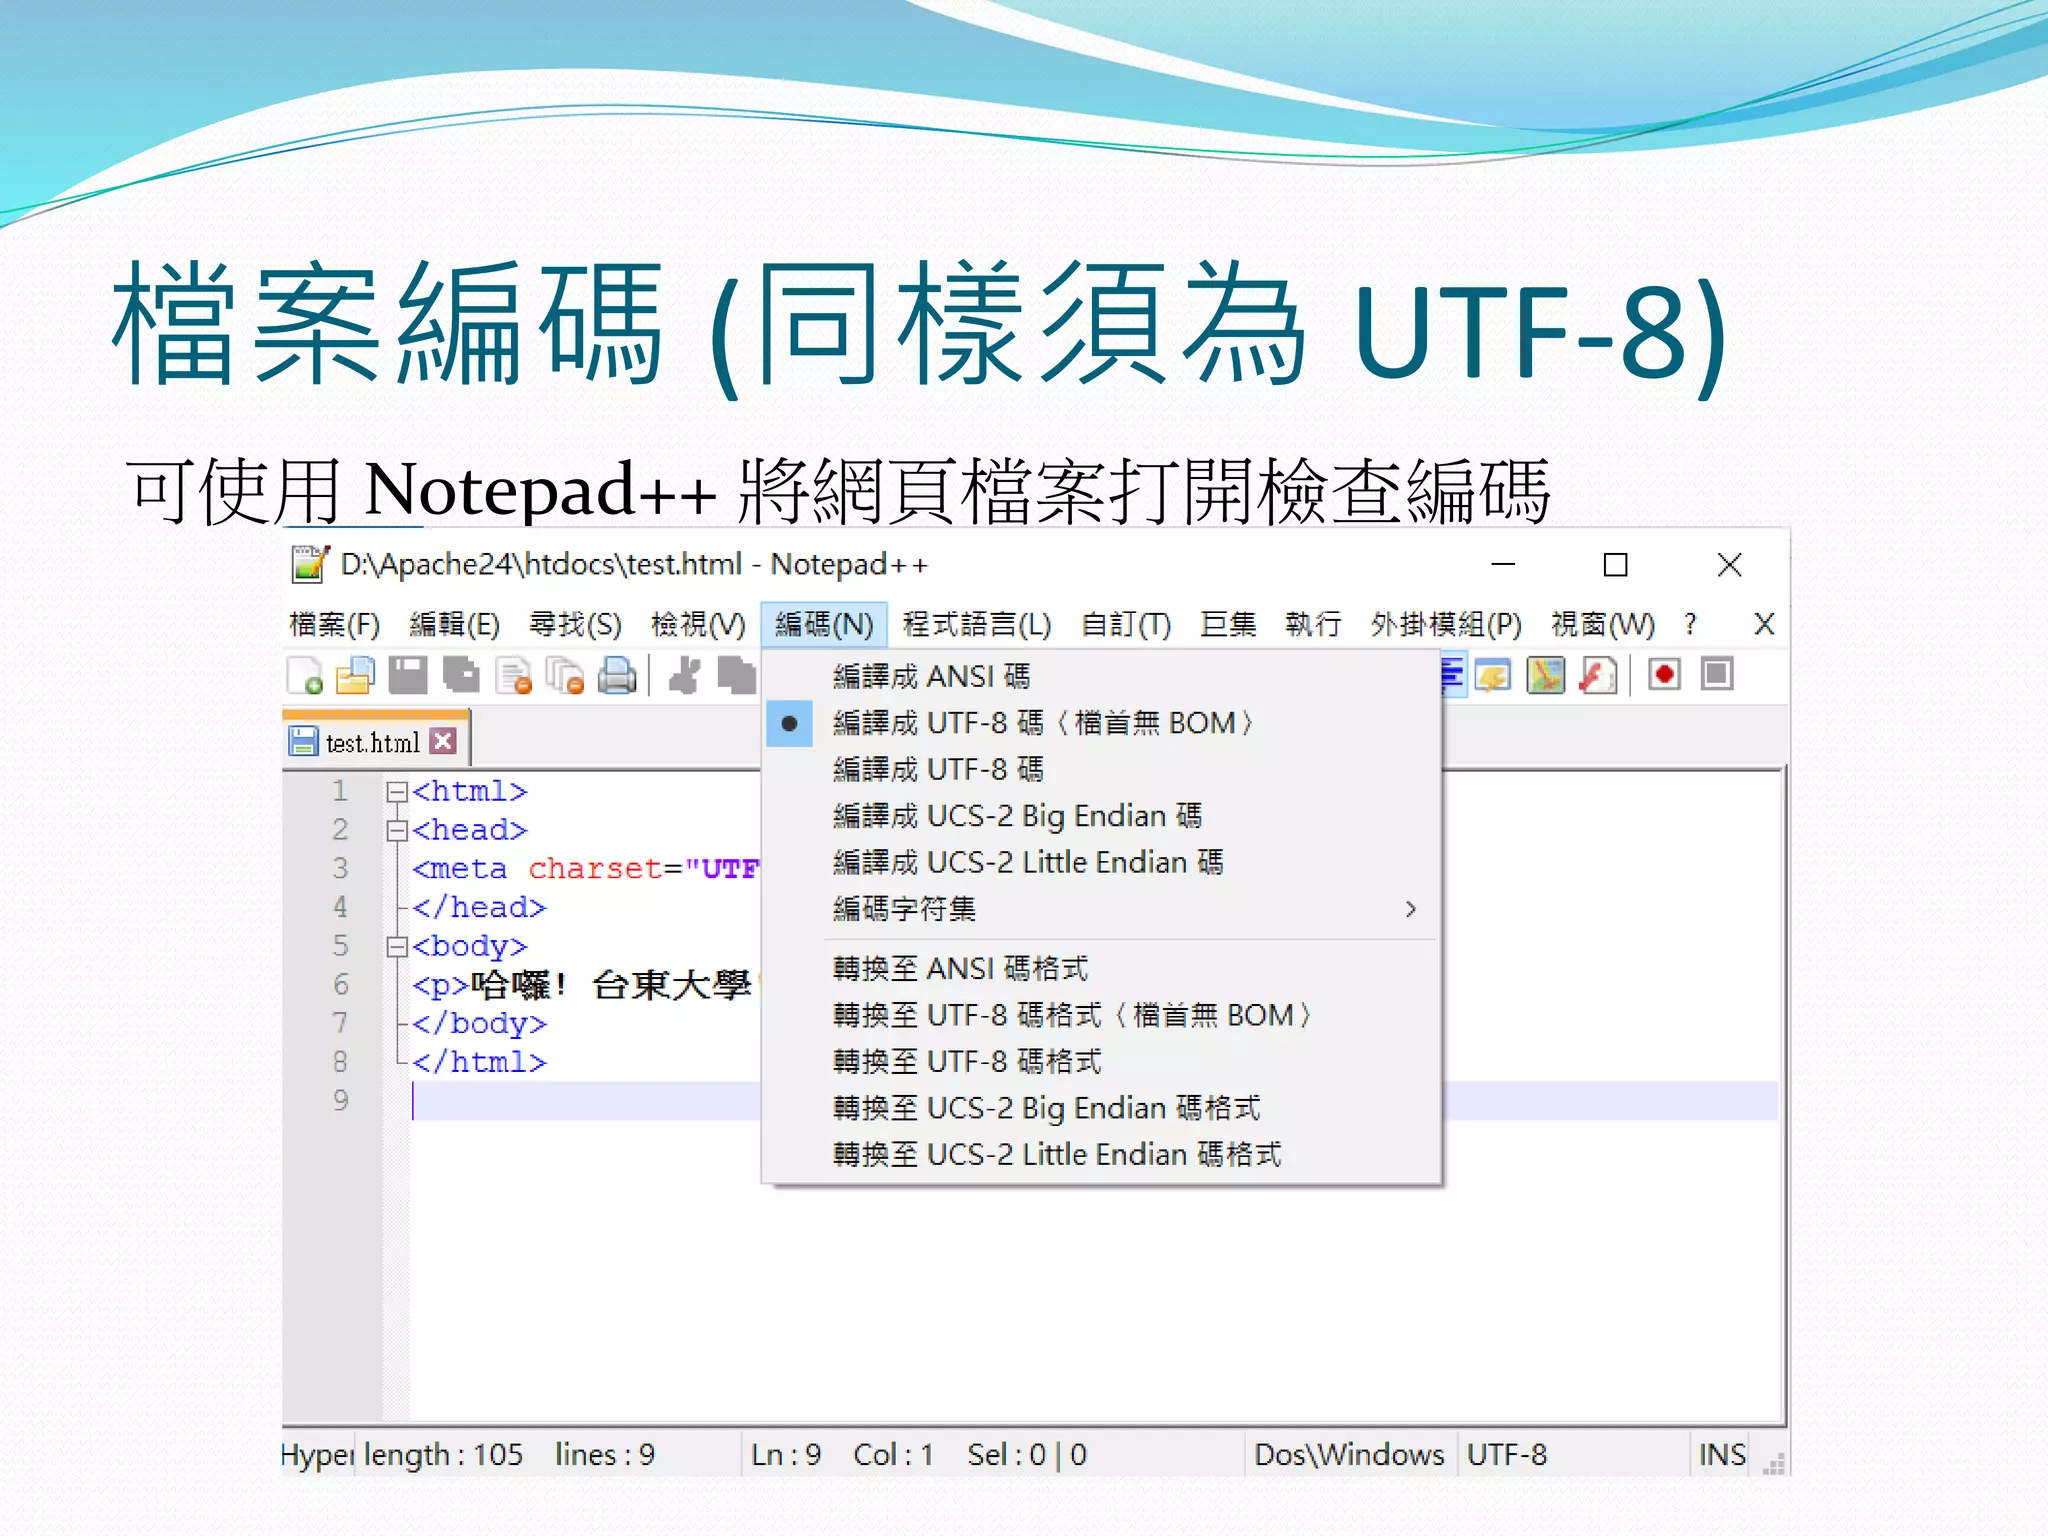Image resolution: width=2048 pixels, height=1536 pixels.
Task: Click the yellow user-defined language folder icon
Action: 1493,676
